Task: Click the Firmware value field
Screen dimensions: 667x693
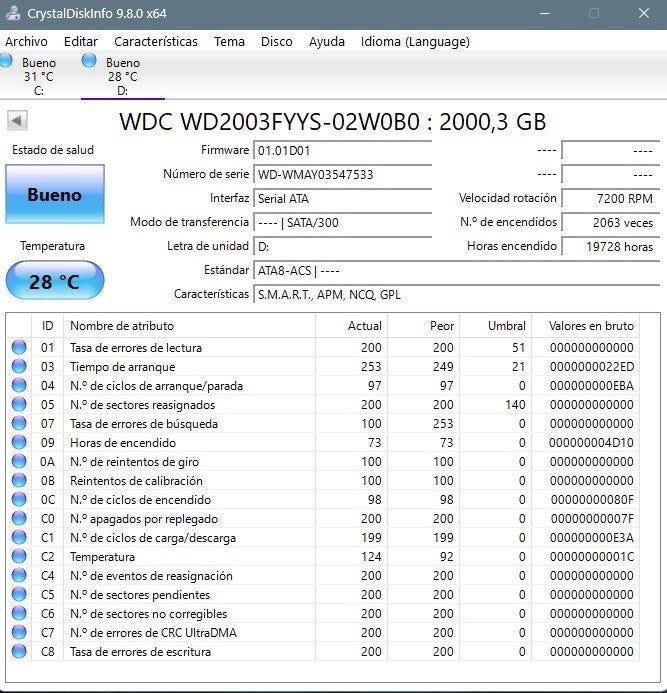Action: pyautogui.click(x=343, y=151)
